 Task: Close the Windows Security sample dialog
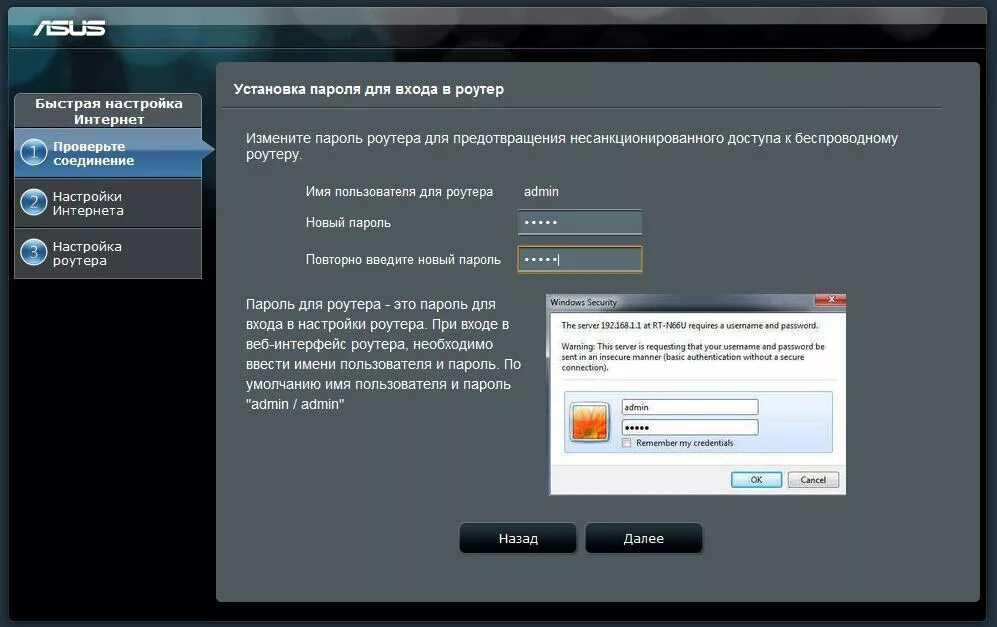pos(830,299)
